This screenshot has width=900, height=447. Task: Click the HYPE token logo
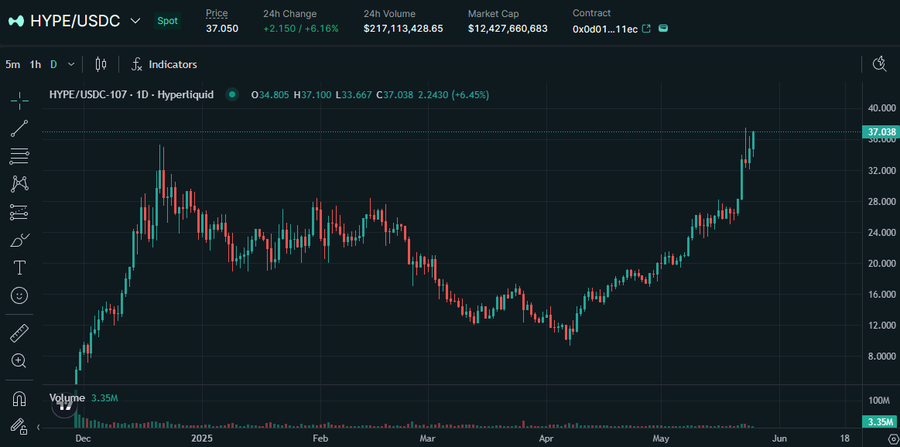16,21
